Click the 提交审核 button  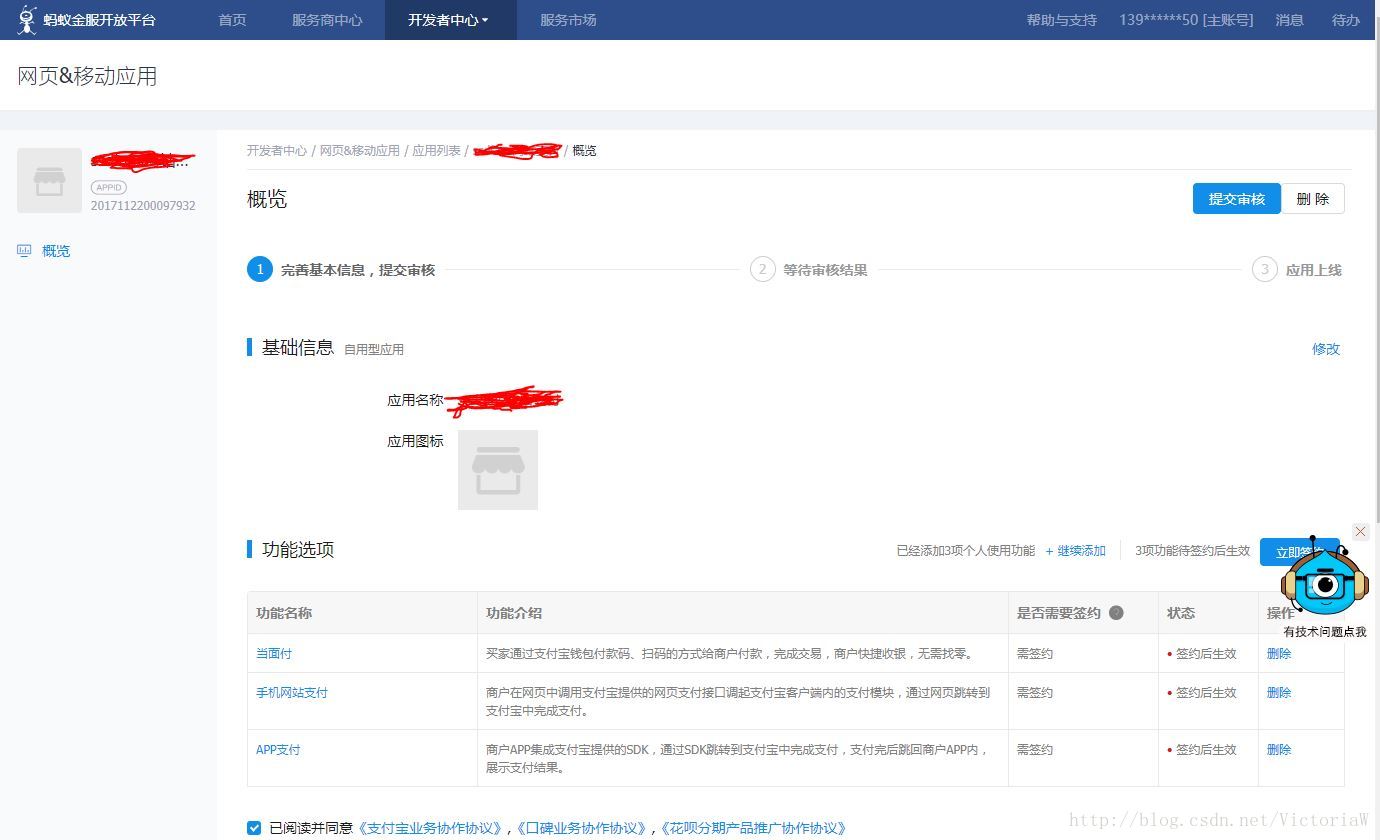pos(1237,199)
